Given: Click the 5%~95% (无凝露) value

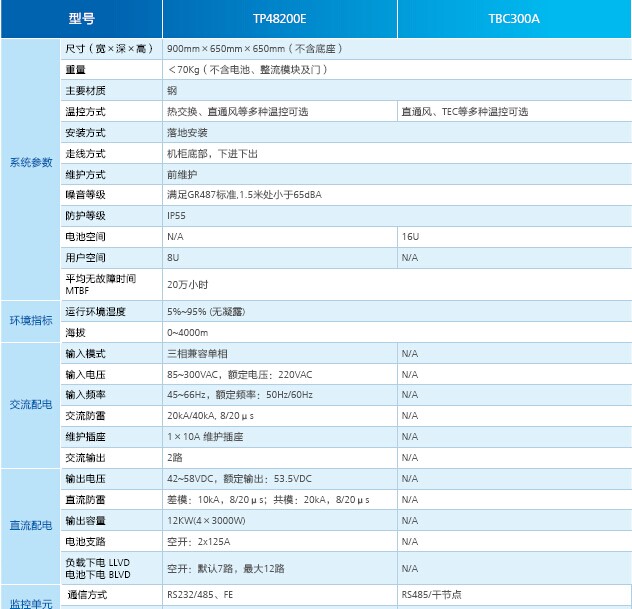Looking at the screenshot, I should click(206, 312).
